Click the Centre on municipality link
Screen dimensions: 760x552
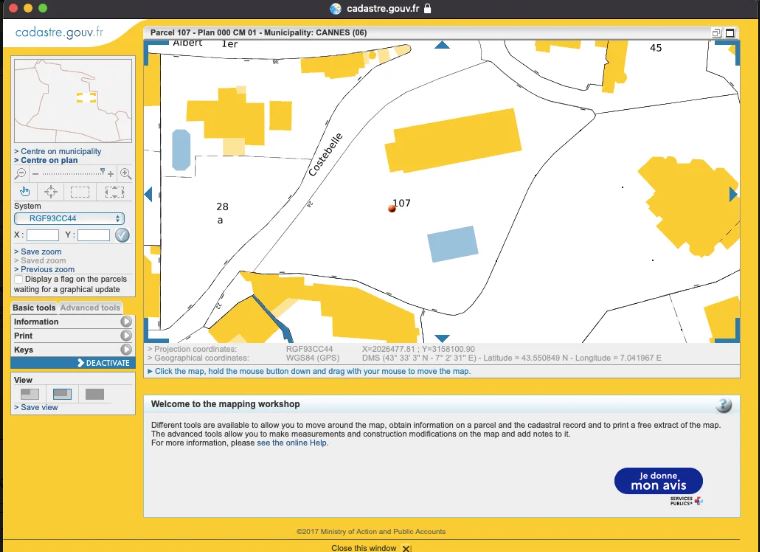(58, 152)
